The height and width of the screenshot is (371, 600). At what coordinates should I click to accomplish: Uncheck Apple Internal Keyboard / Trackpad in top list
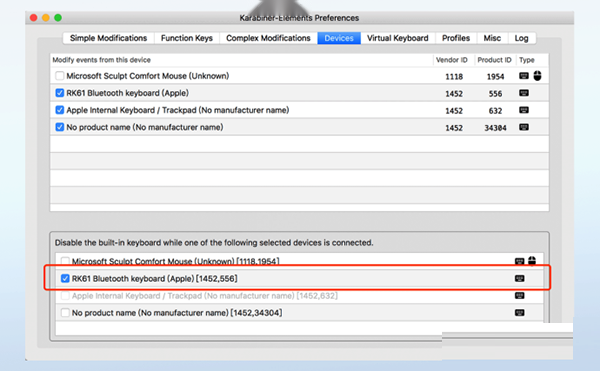coord(59,110)
